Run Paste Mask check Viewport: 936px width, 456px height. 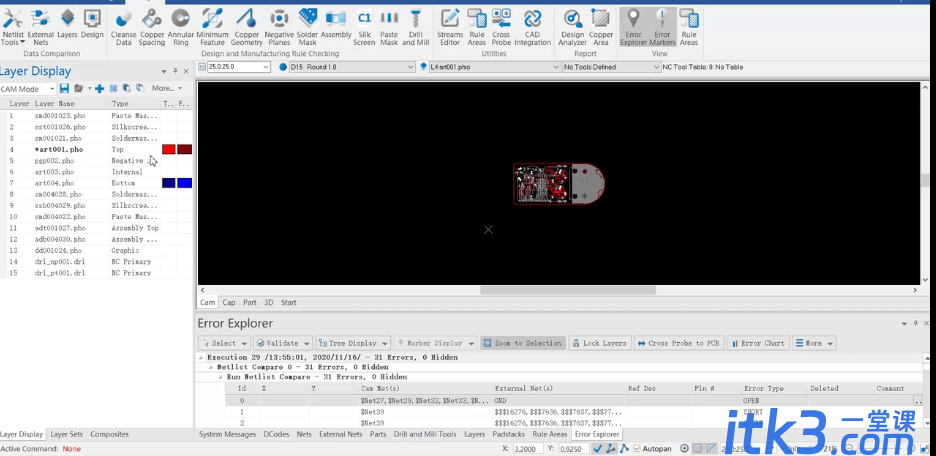click(x=389, y=27)
